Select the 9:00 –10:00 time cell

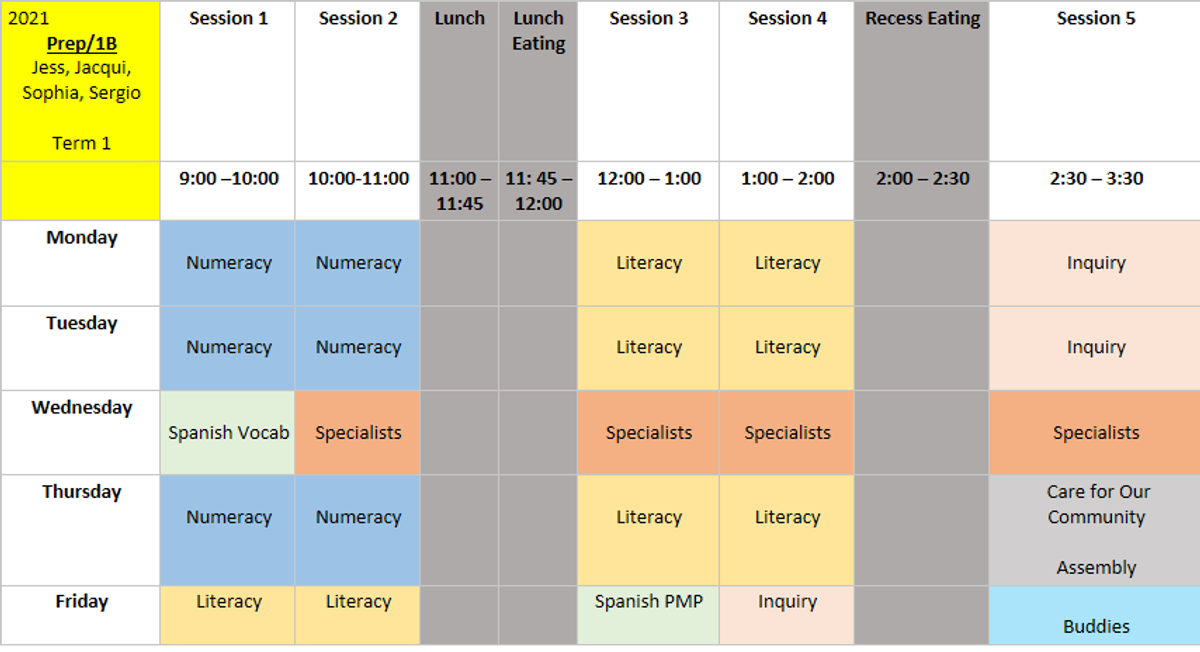click(x=228, y=191)
